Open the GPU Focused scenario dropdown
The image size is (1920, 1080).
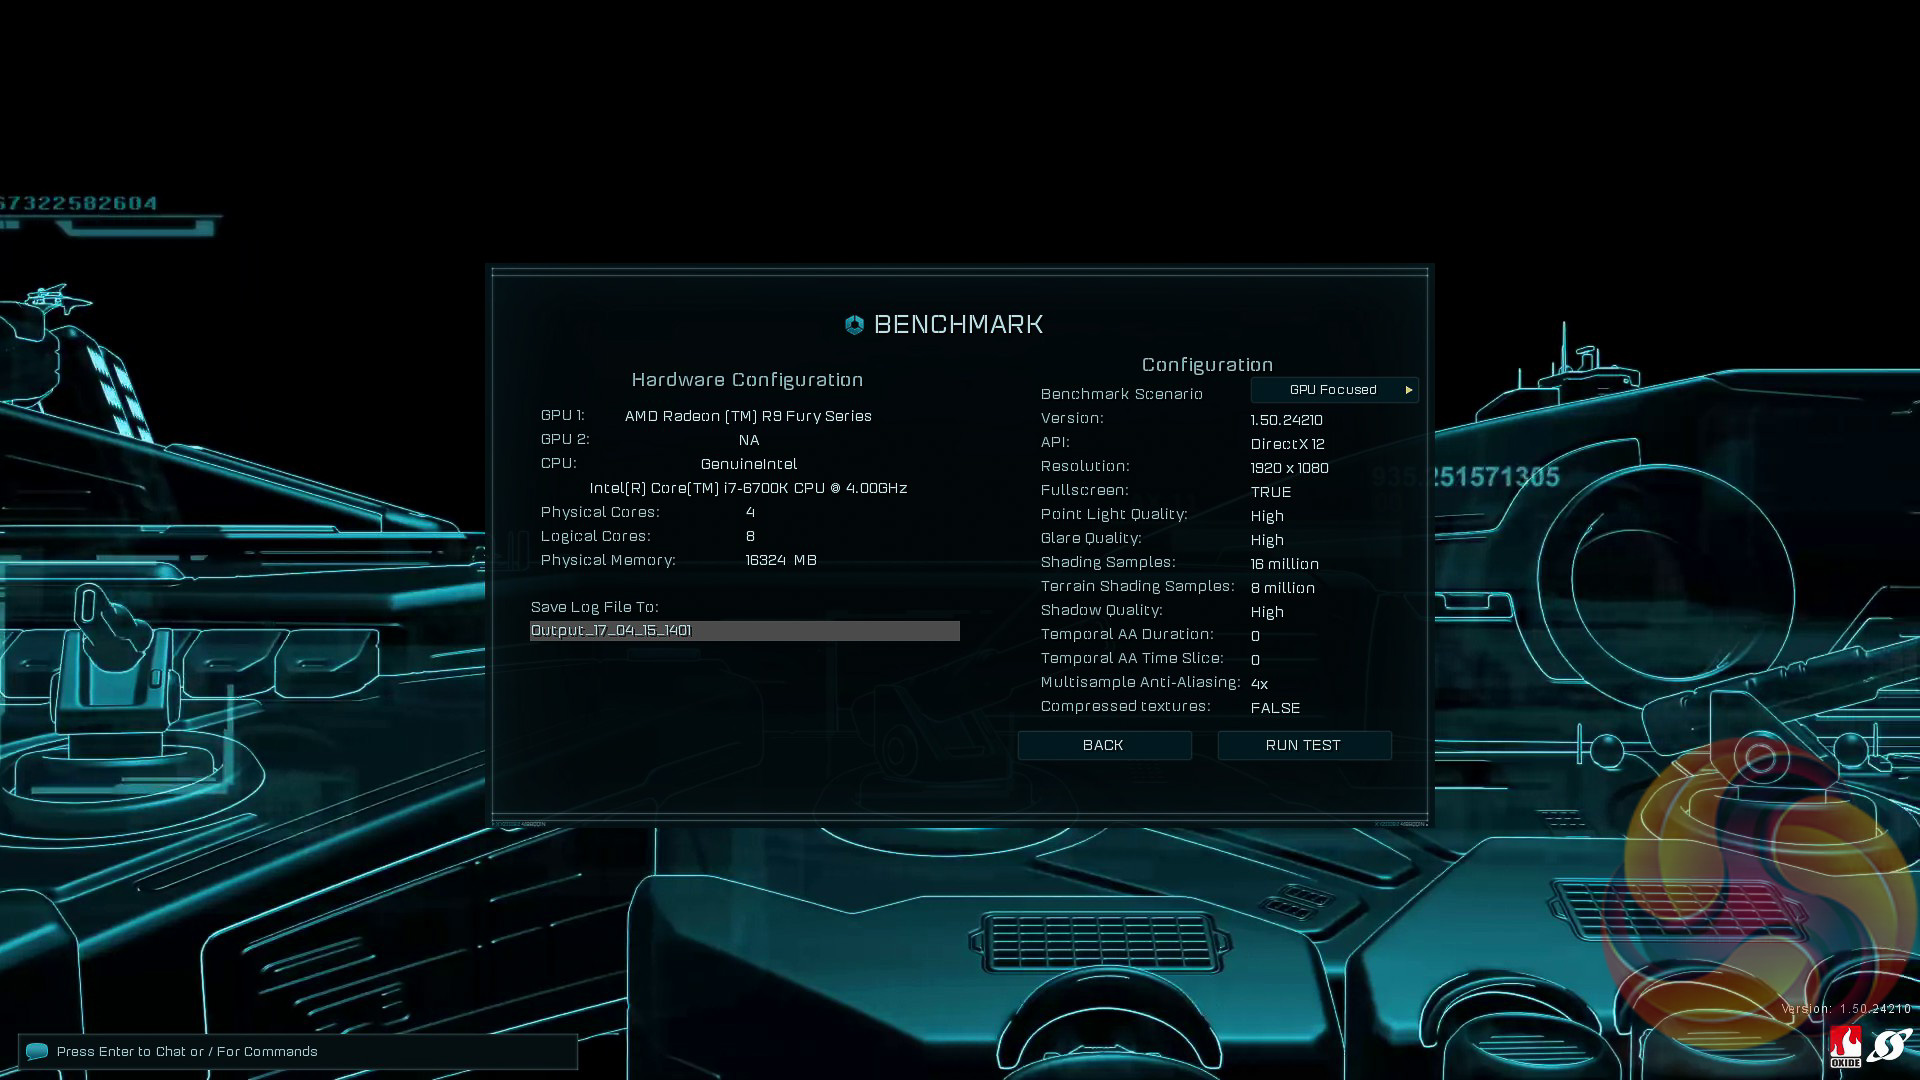(x=1333, y=390)
